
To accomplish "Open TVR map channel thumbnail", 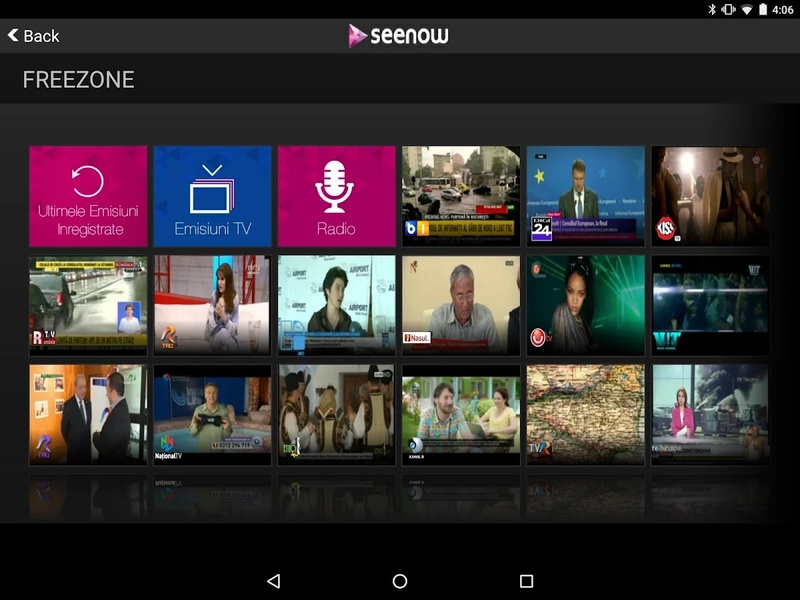I will point(586,415).
